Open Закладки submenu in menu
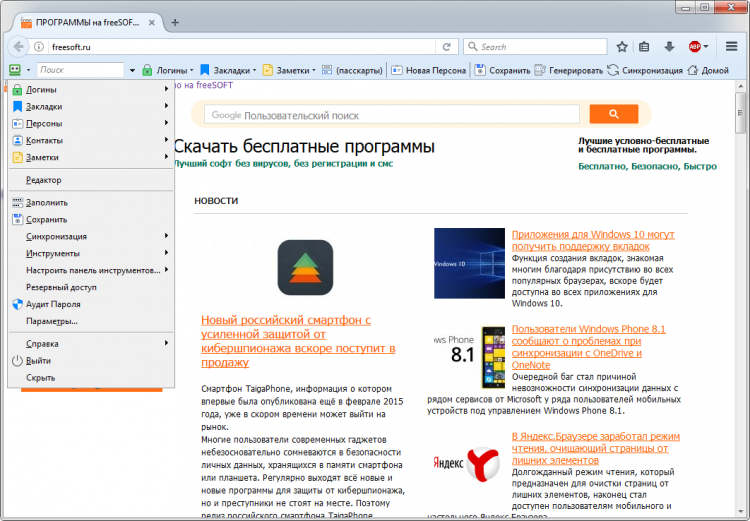Viewport: 750px width, 521px height. (91, 106)
